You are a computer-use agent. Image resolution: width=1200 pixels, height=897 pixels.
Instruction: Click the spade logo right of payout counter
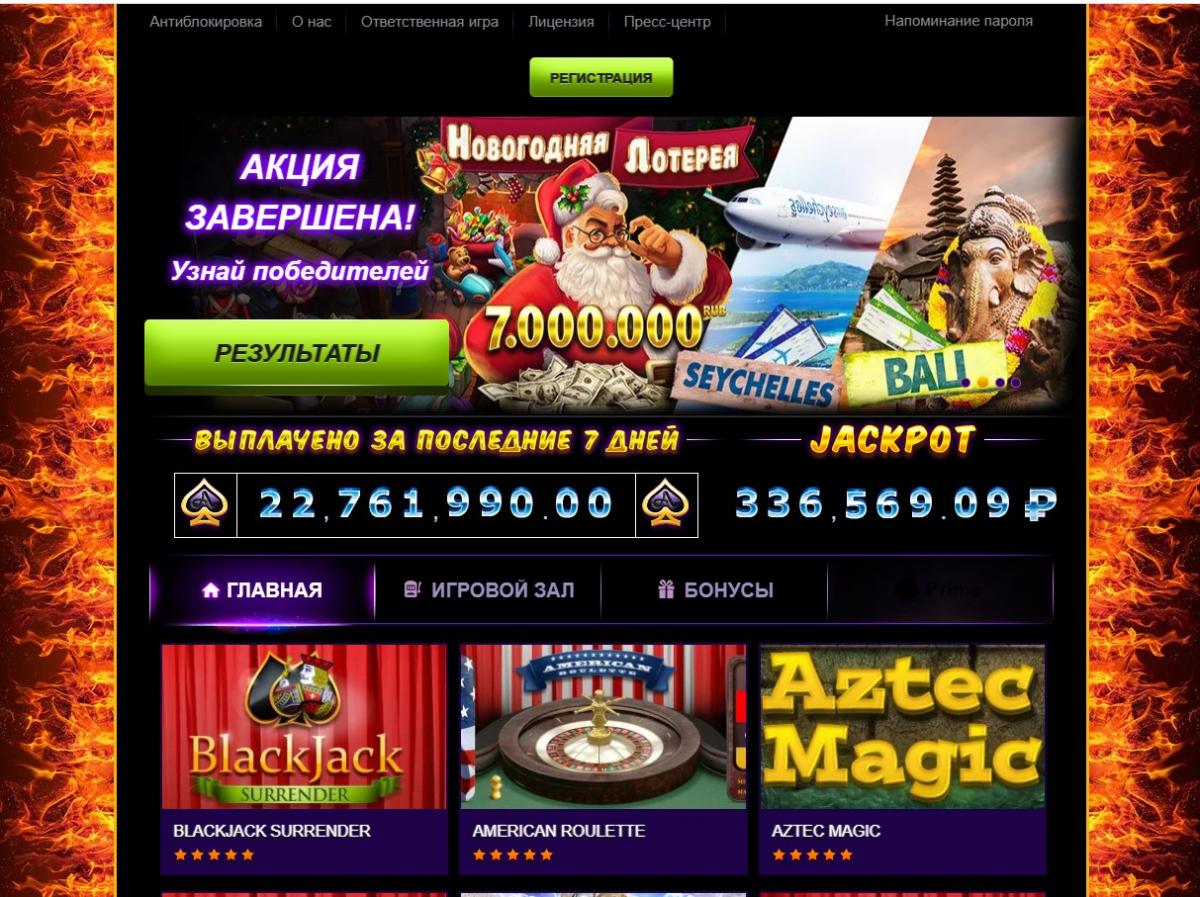[666, 504]
